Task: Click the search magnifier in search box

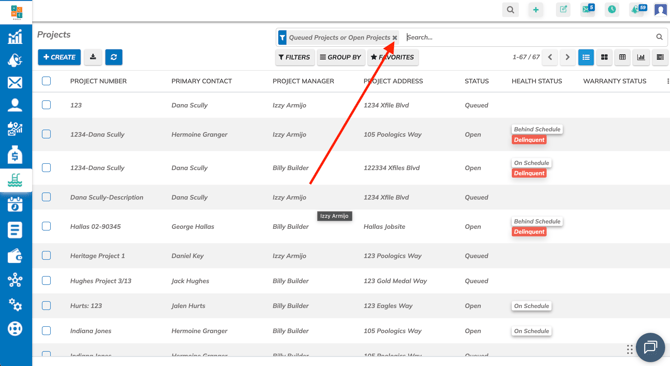Action: pos(659,37)
